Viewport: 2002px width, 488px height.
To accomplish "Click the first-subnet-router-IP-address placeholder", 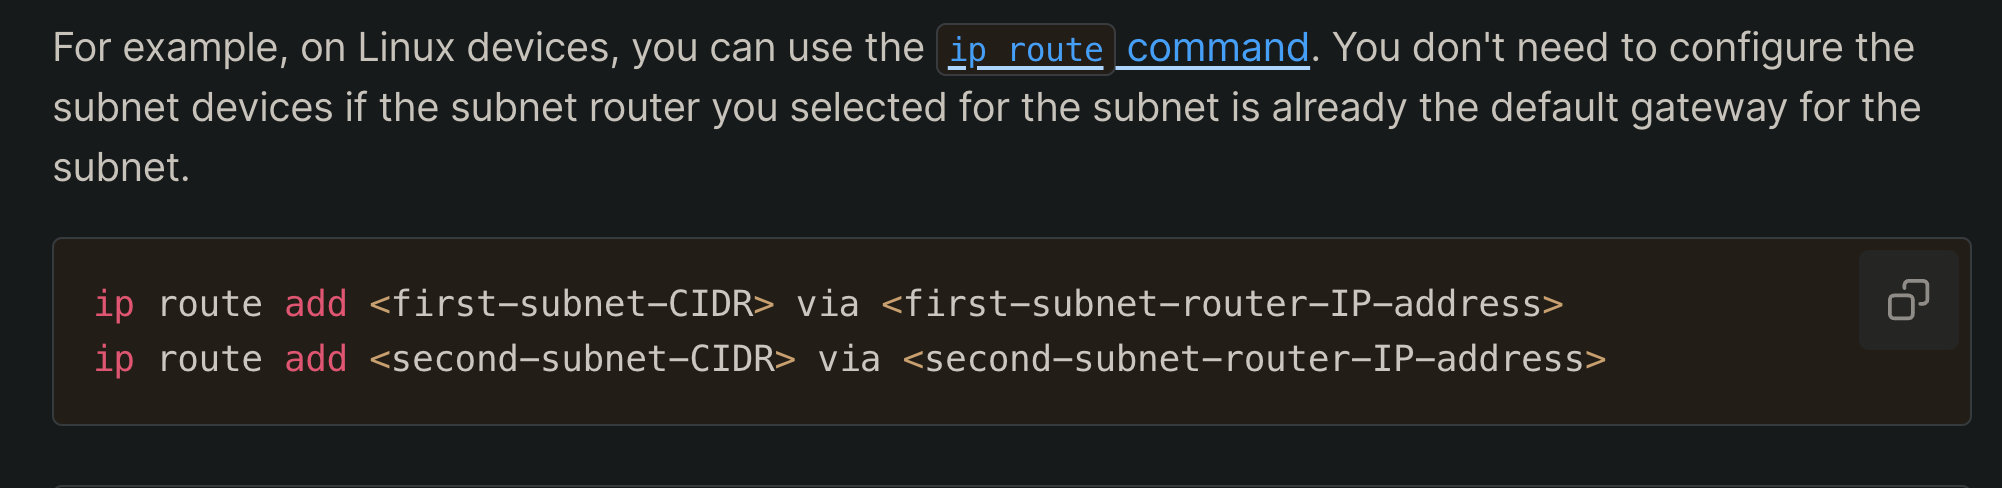I will tap(1222, 304).
